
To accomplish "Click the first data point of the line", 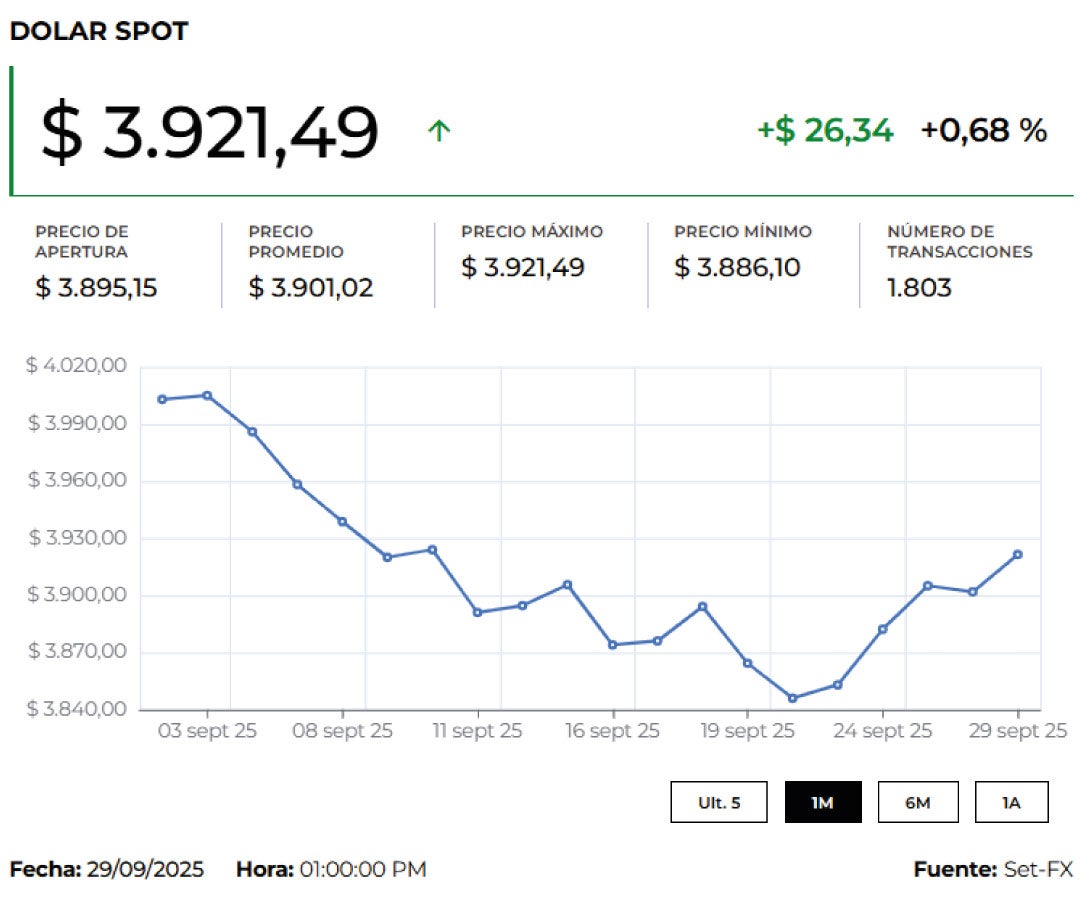I will click(x=162, y=399).
